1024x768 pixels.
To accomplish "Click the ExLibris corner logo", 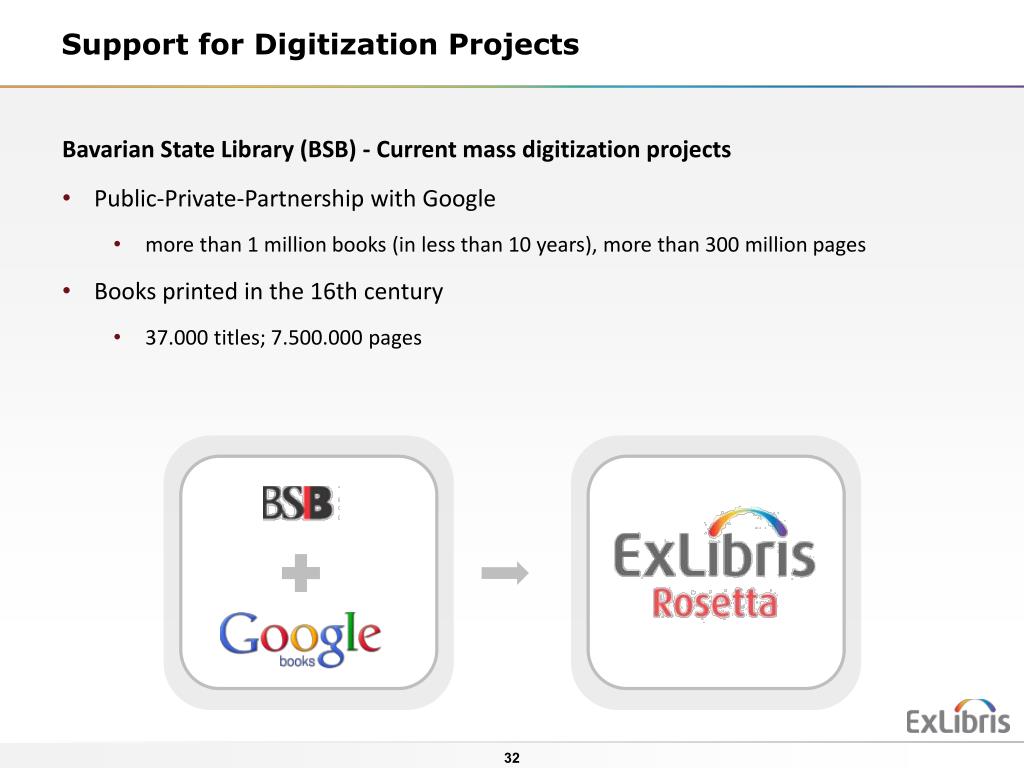I will click(x=957, y=716).
